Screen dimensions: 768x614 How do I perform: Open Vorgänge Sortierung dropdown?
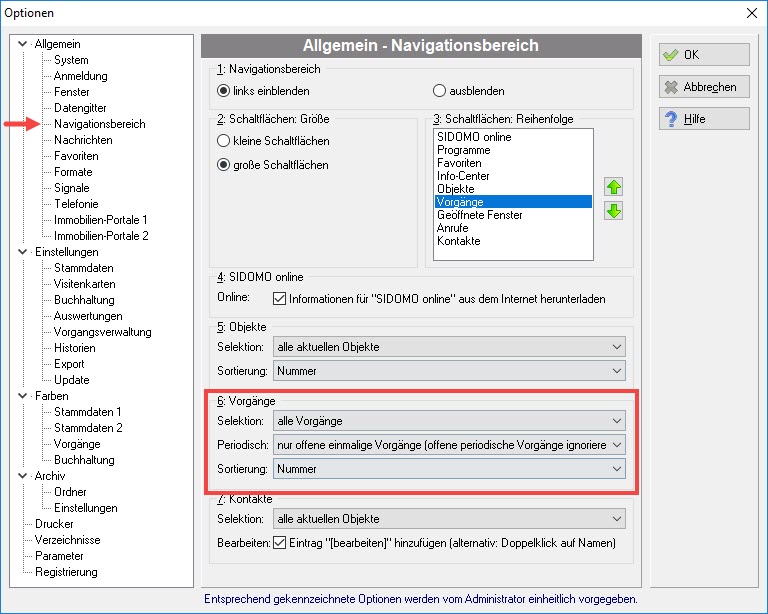pos(449,469)
